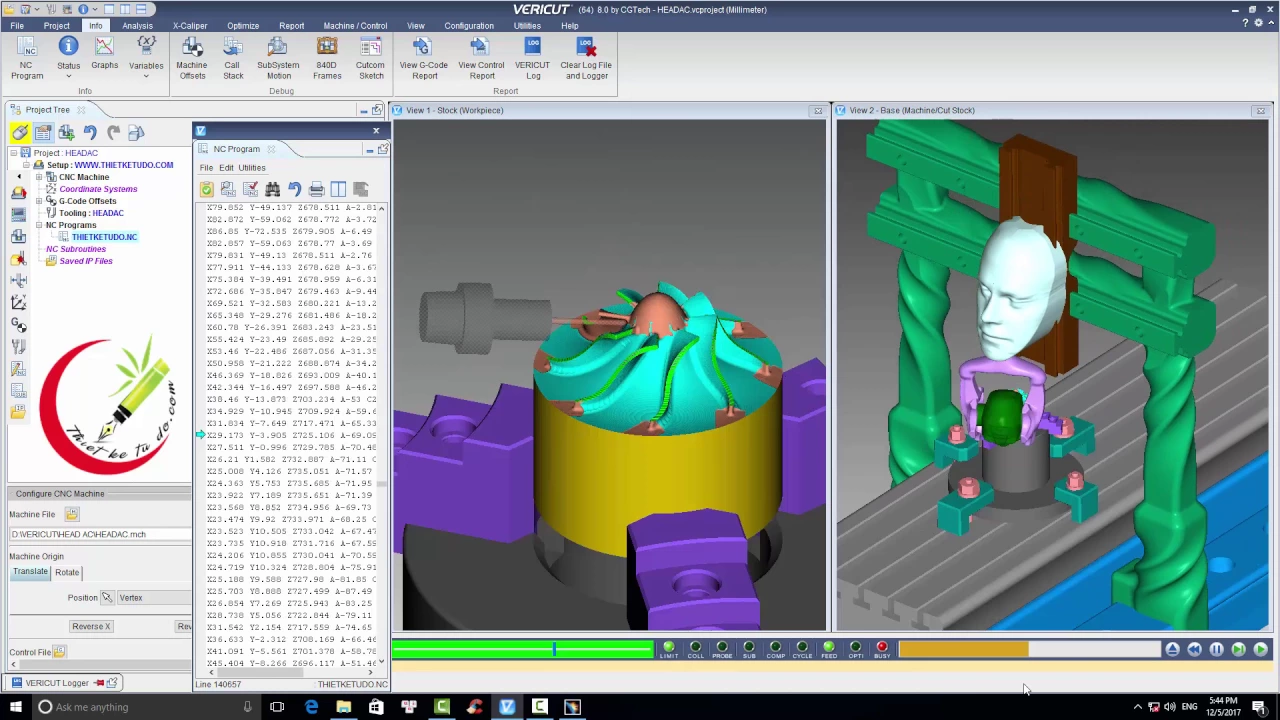Collapse the NC Programs node
This screenshot has height=720, width=1280.
click(x=39, y=225)
